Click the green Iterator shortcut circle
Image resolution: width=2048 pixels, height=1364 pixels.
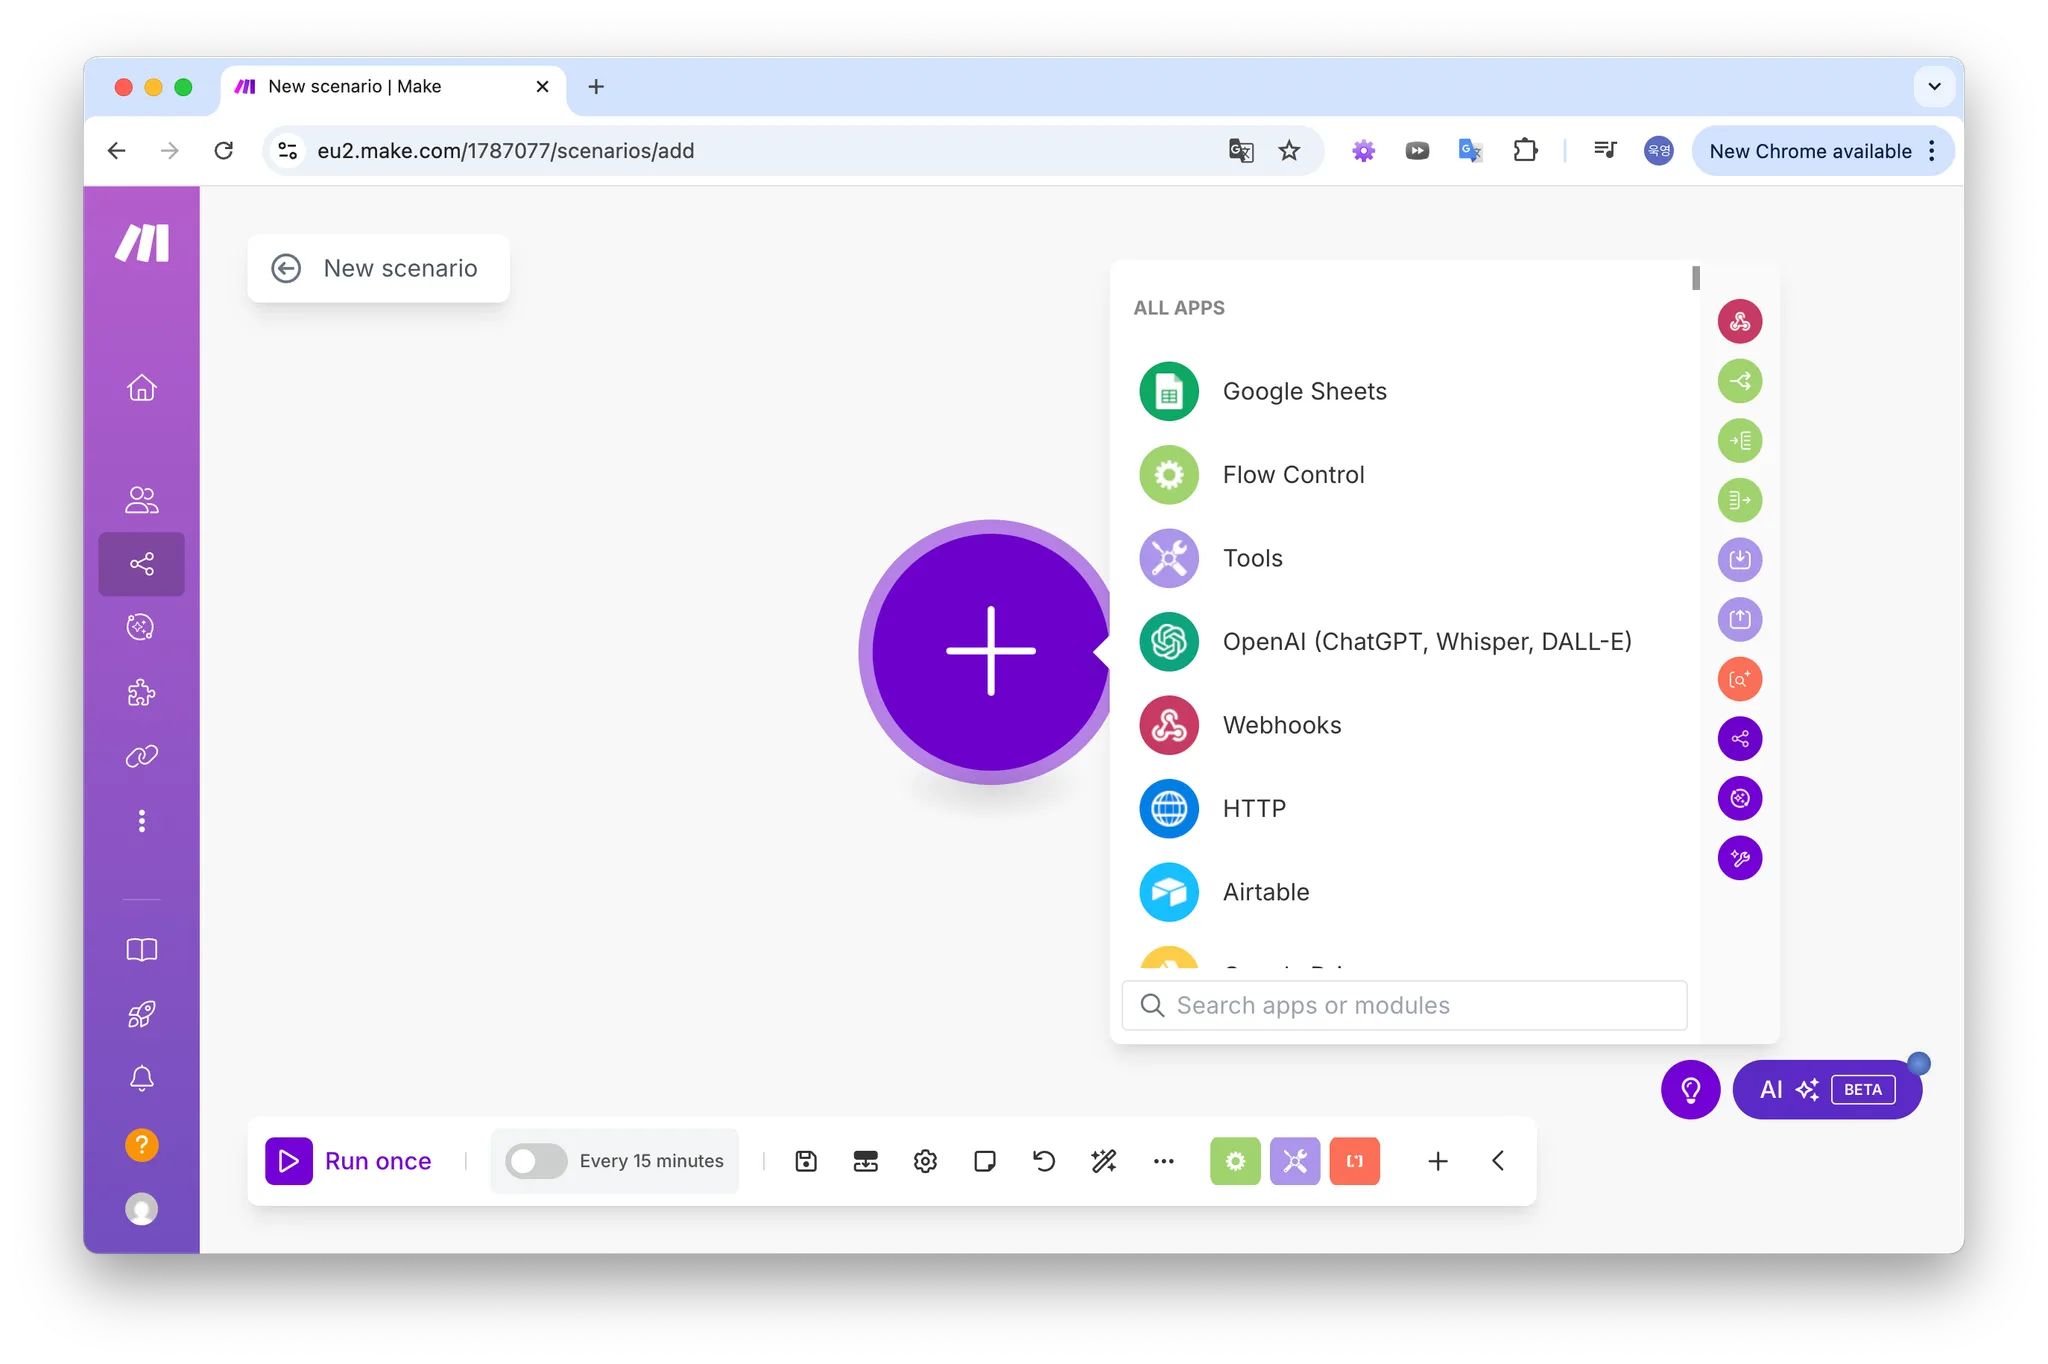(x=1740, y=440)
